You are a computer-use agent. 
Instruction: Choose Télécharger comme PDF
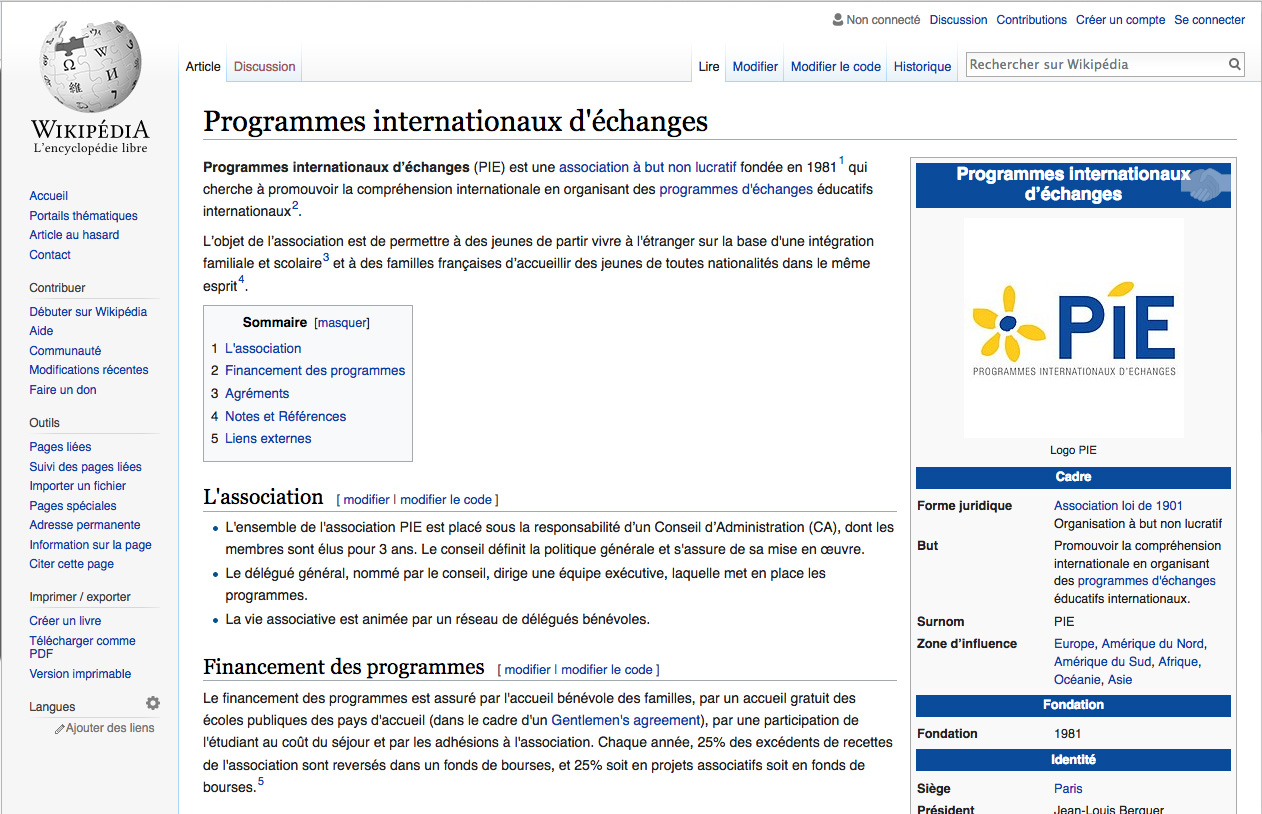tap(83, 647)
